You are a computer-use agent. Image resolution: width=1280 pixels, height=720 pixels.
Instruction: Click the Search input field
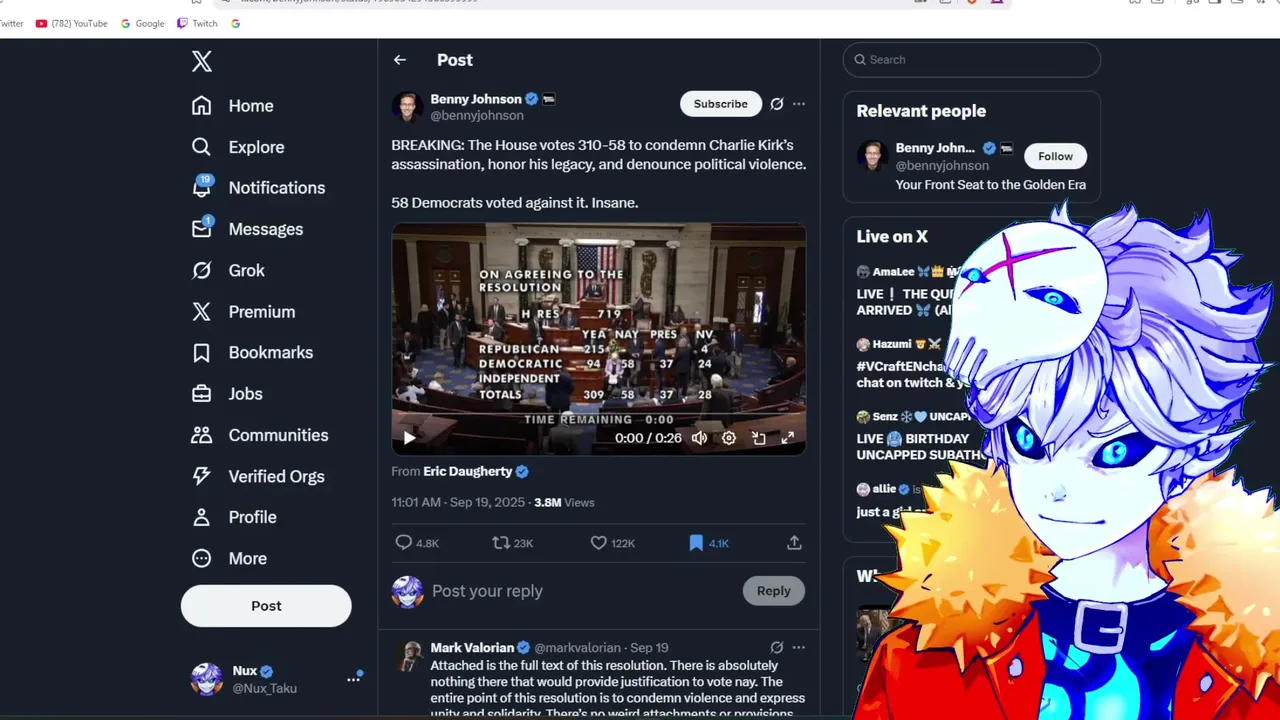[x=972, y=60]
